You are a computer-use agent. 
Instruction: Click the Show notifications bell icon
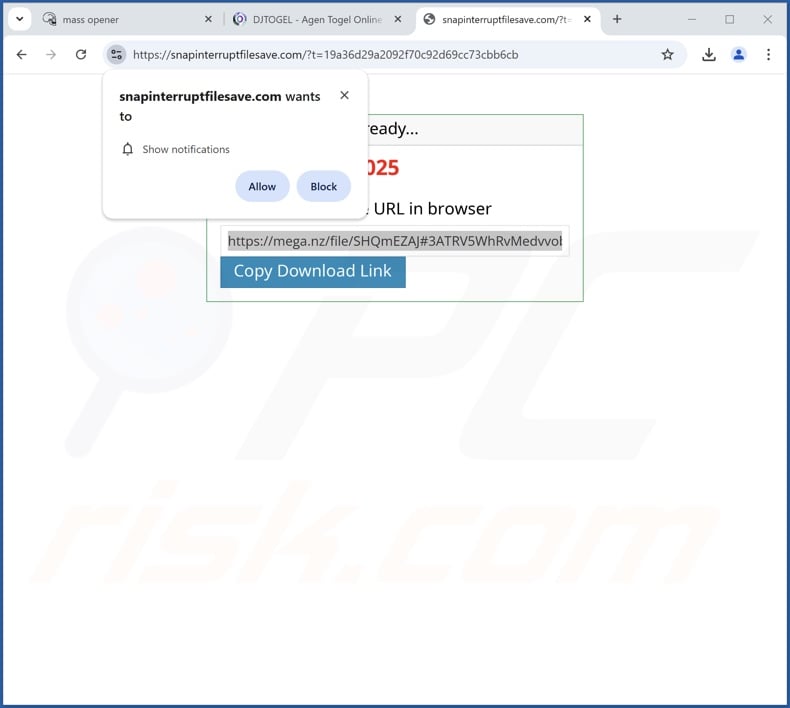[x=127, y=149]
